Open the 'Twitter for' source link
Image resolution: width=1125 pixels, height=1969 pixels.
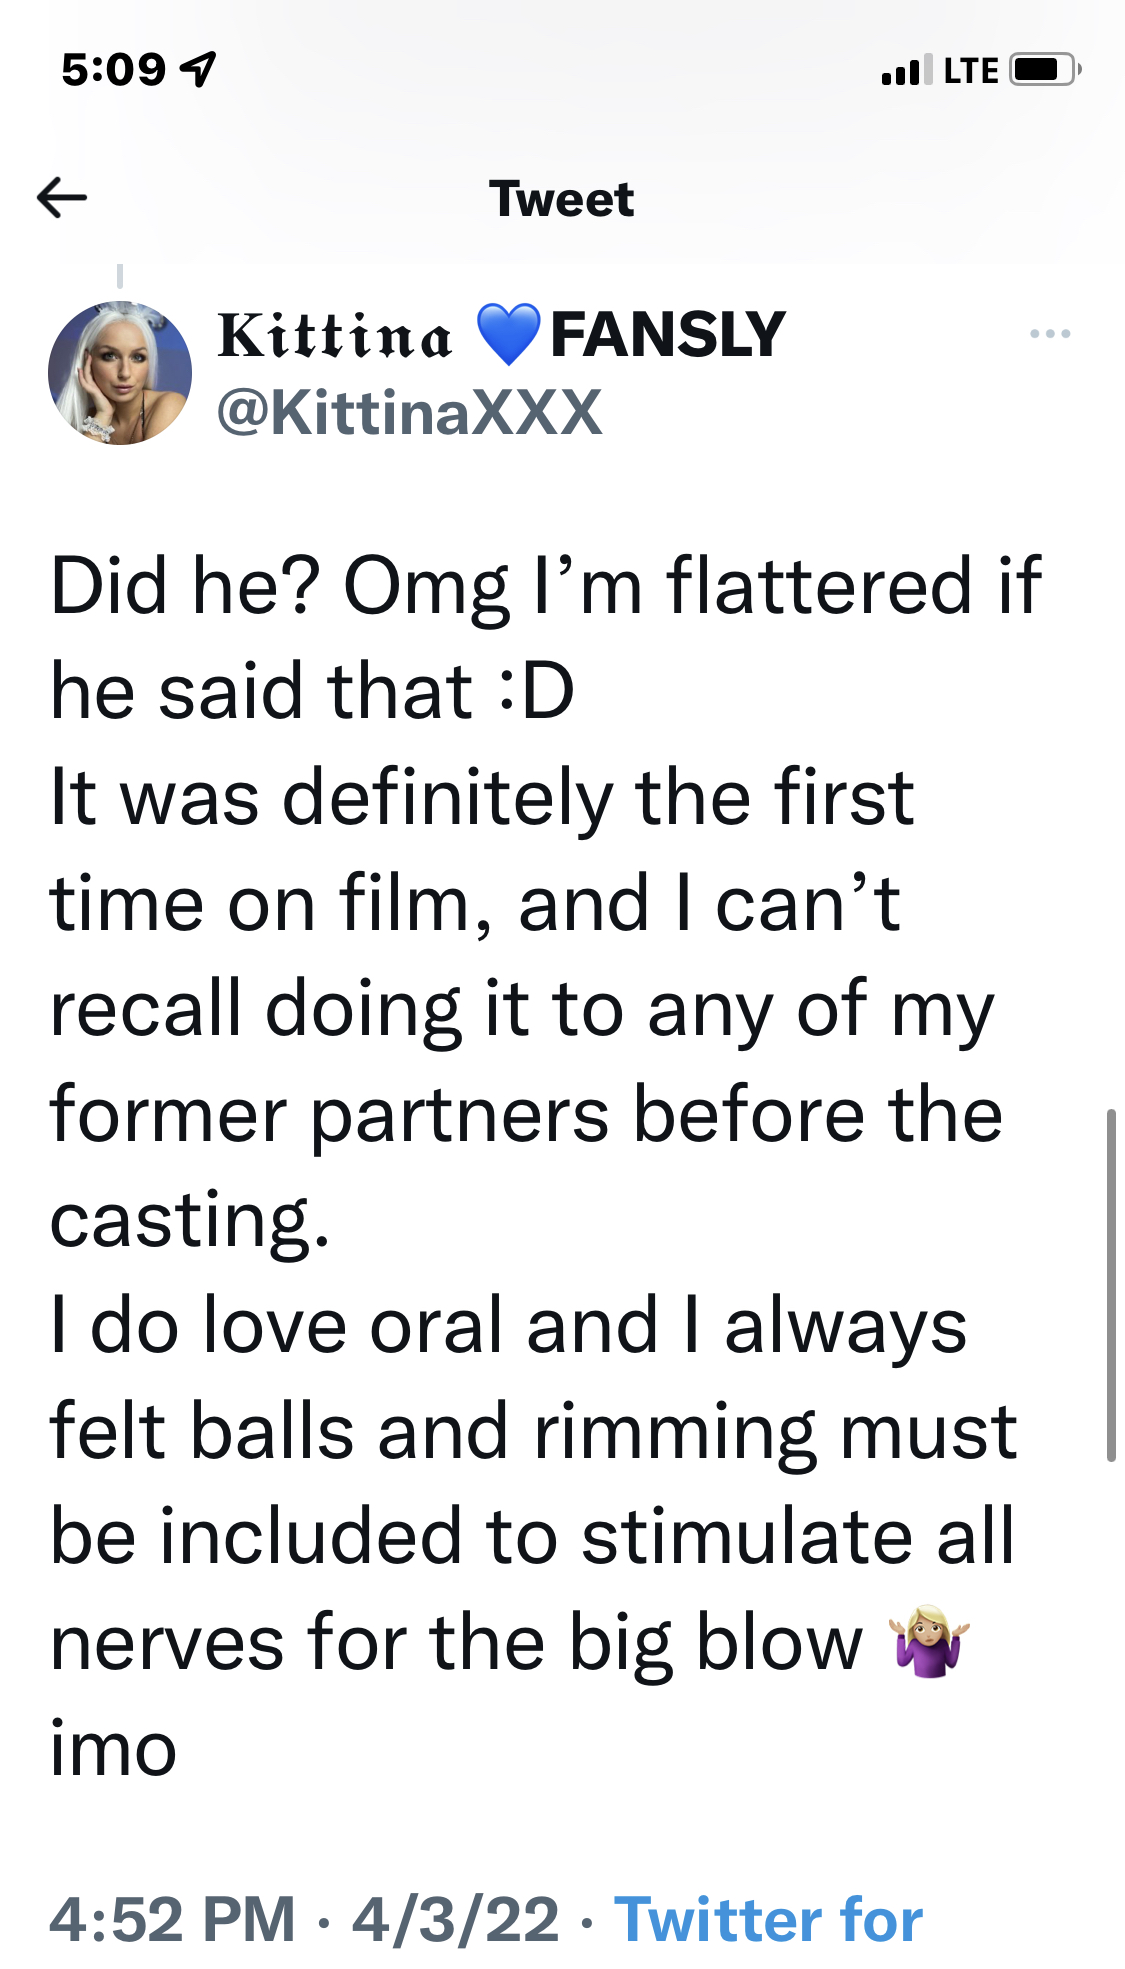768,1919
